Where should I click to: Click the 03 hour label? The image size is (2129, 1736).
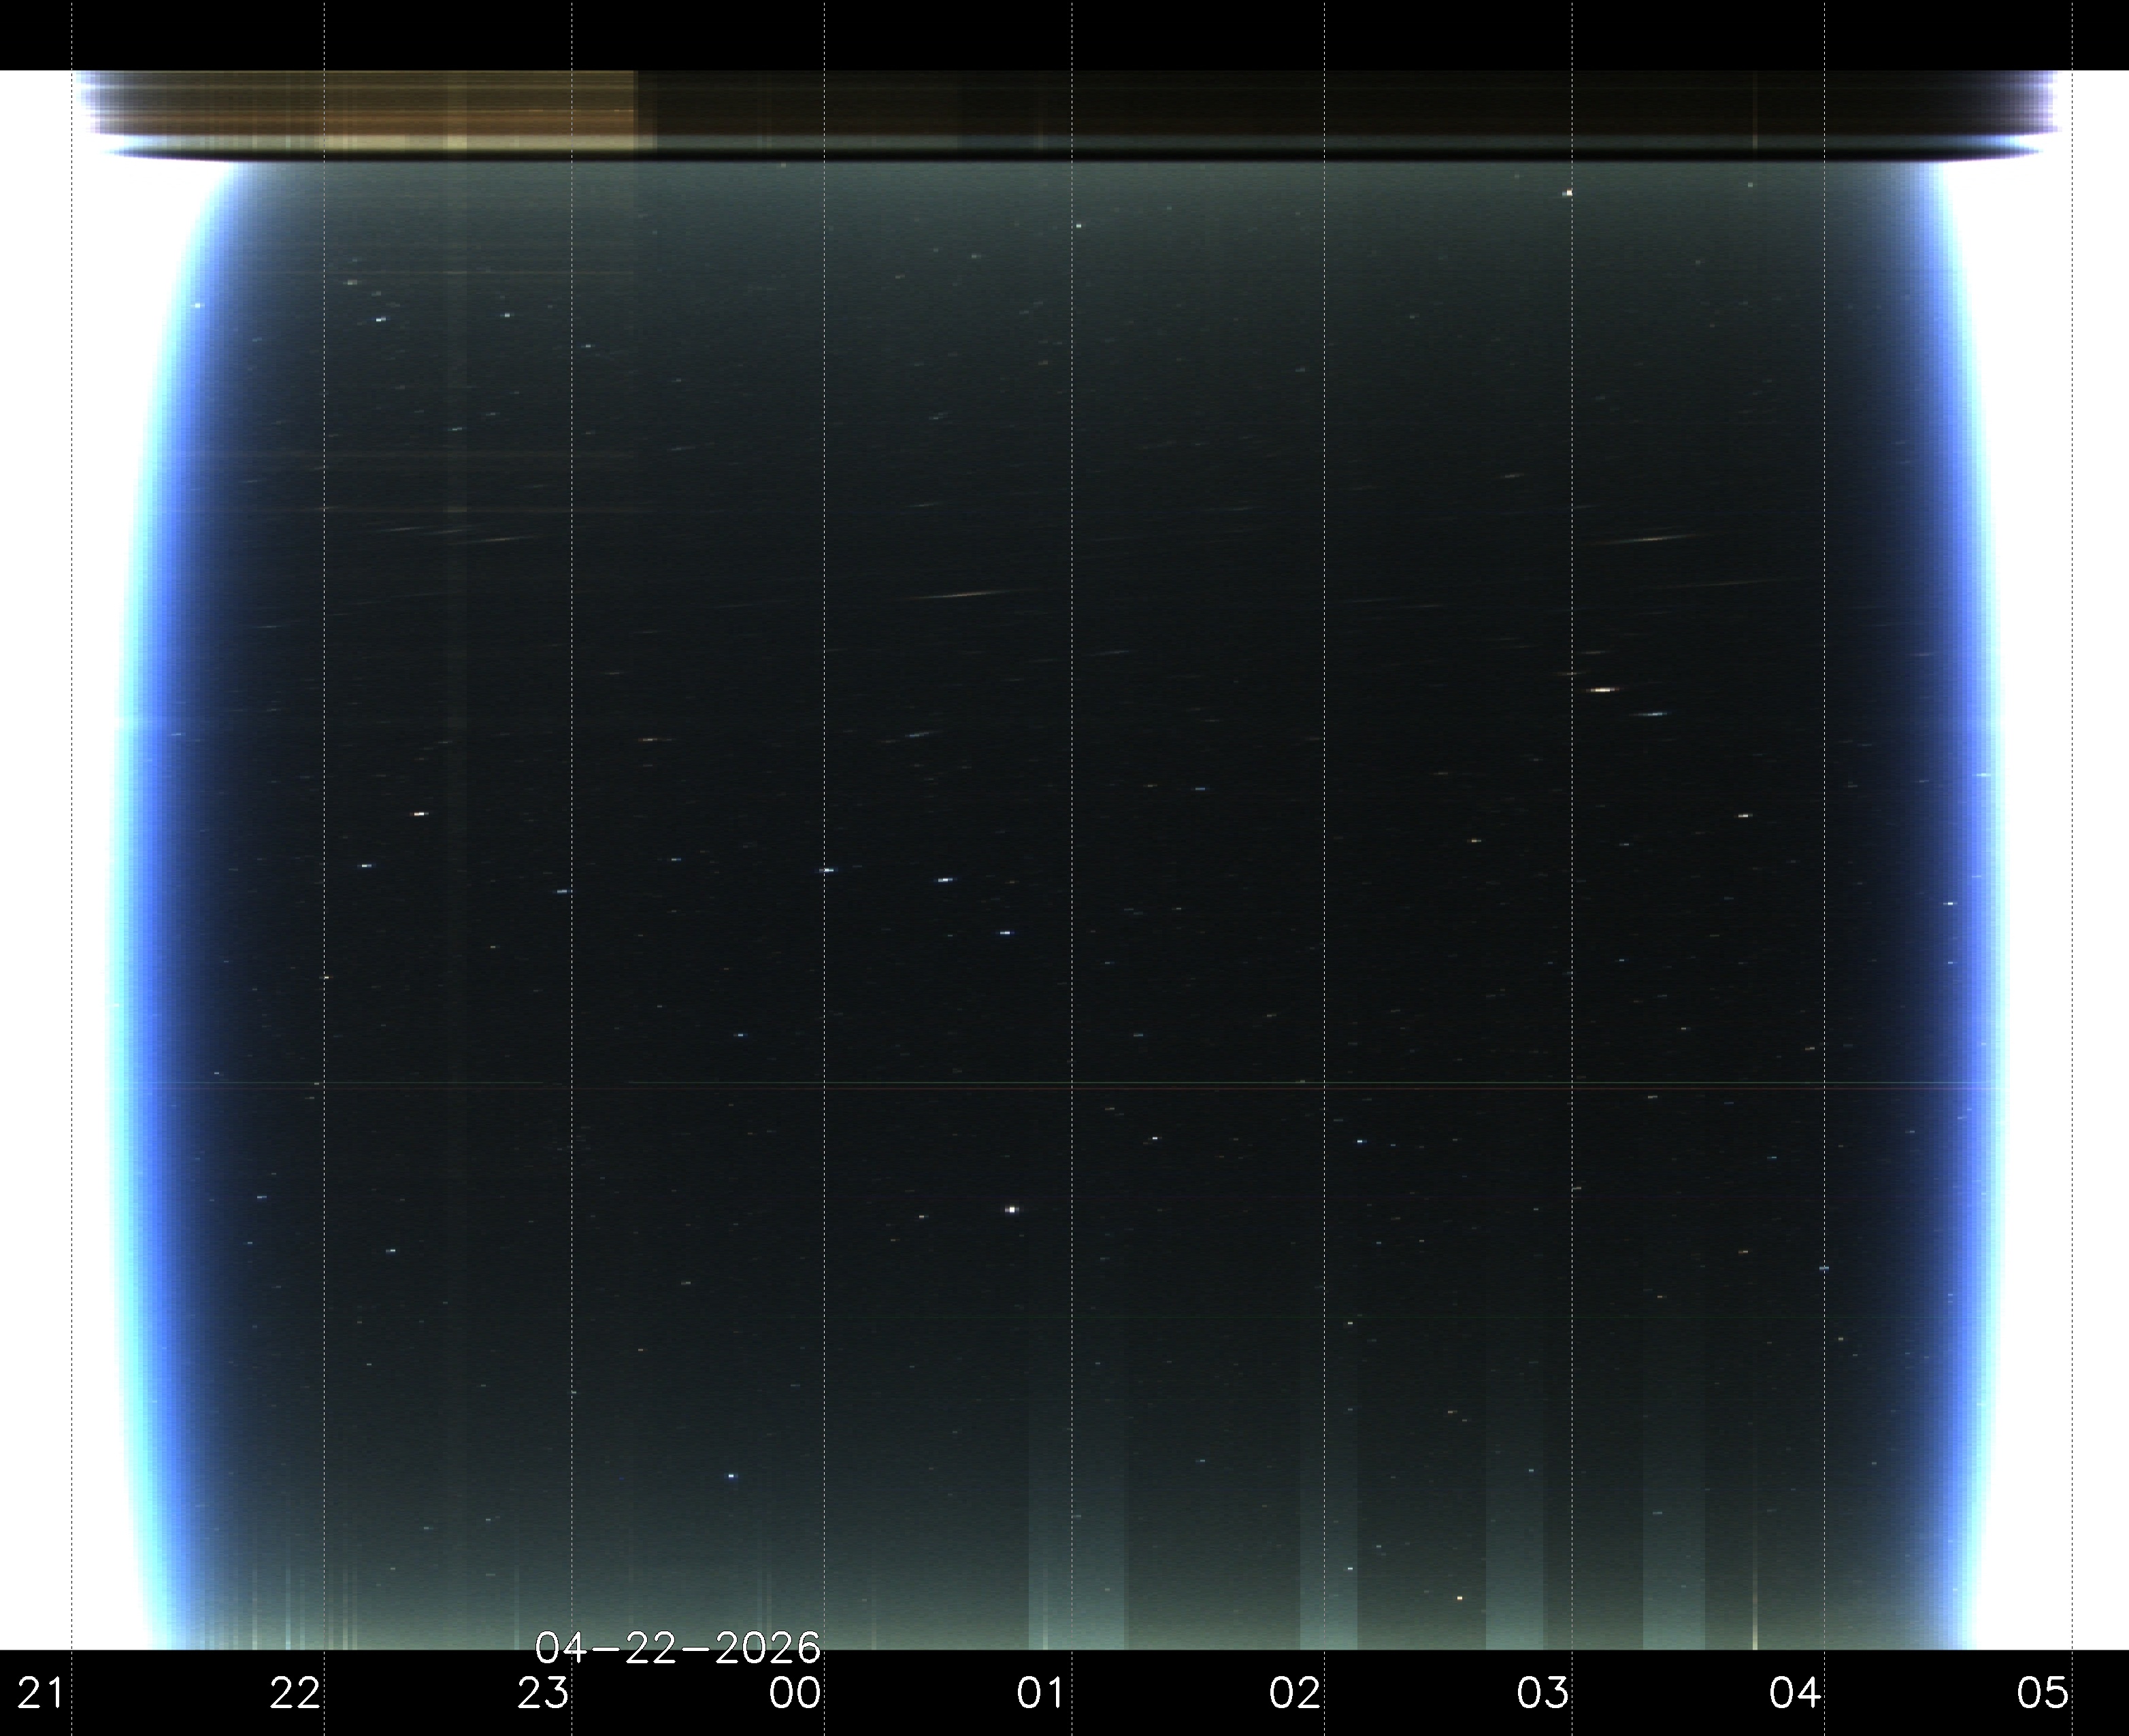[x=1543, y=1693]
